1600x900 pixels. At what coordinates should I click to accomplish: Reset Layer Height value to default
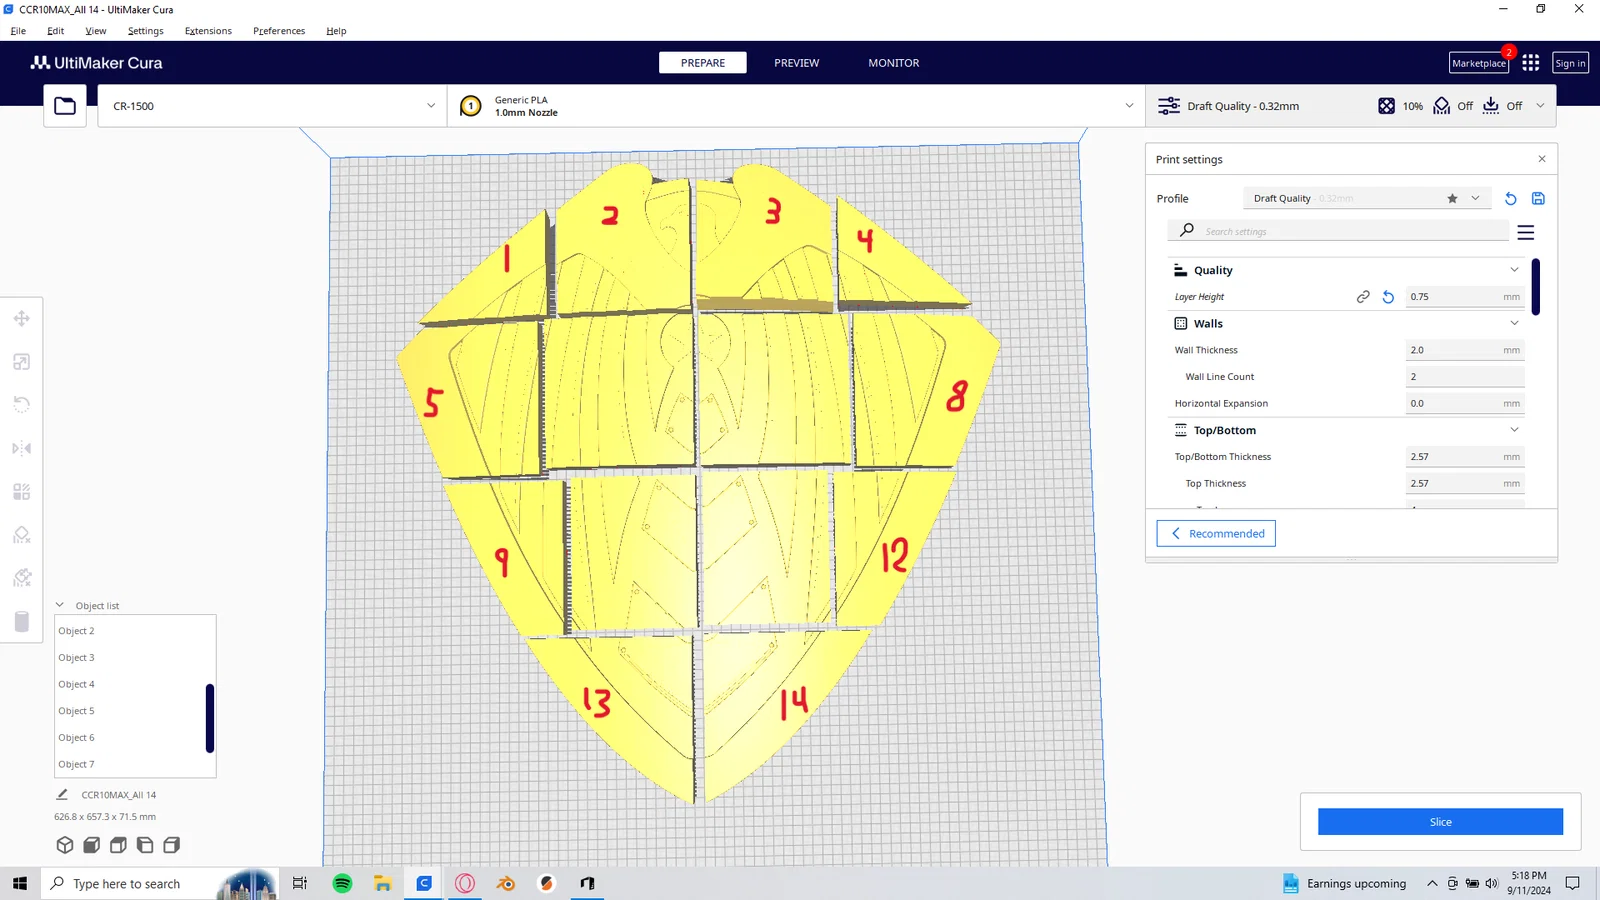(1388, 297)
